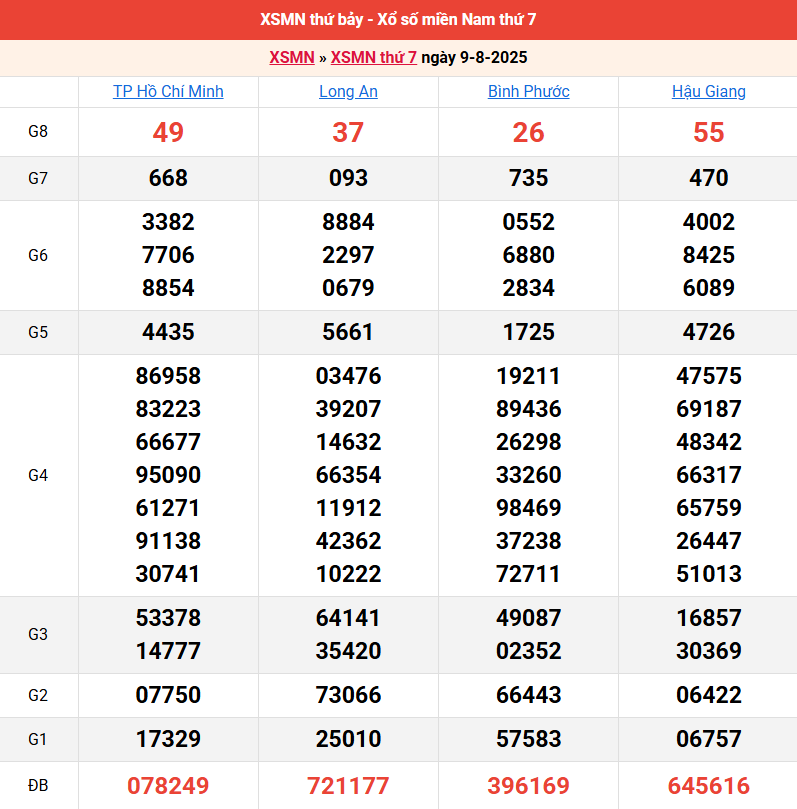The width and height of the screenshot is (797, 809).
Task: Click G4 number 47575
Action: point(709,376)
